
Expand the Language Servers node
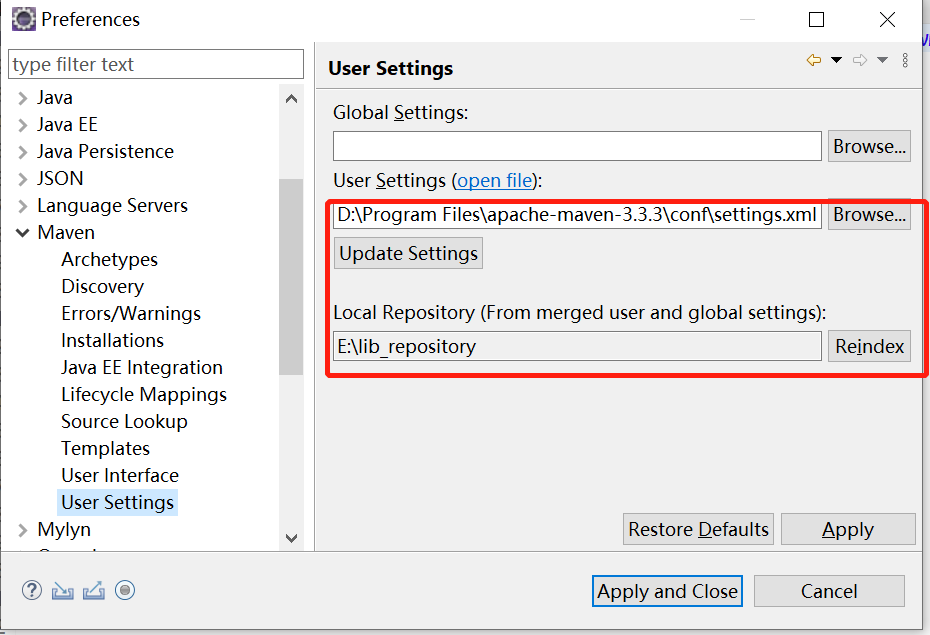(22, 206)
